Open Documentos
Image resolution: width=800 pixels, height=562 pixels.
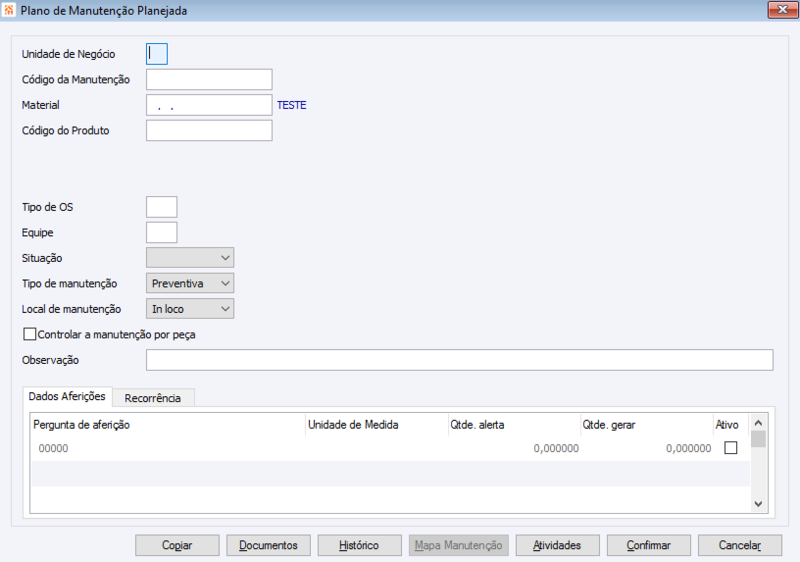click(268, 545)
